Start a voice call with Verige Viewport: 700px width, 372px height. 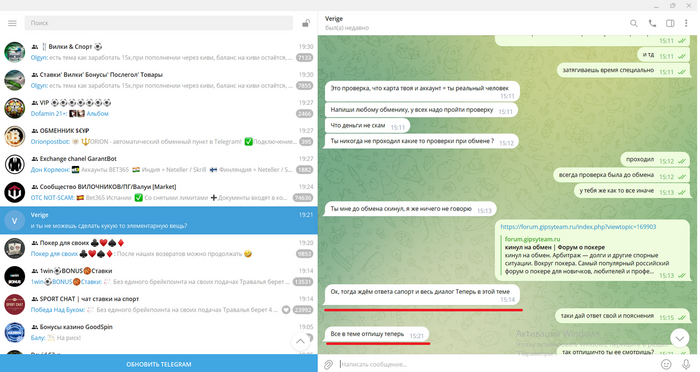652,23
